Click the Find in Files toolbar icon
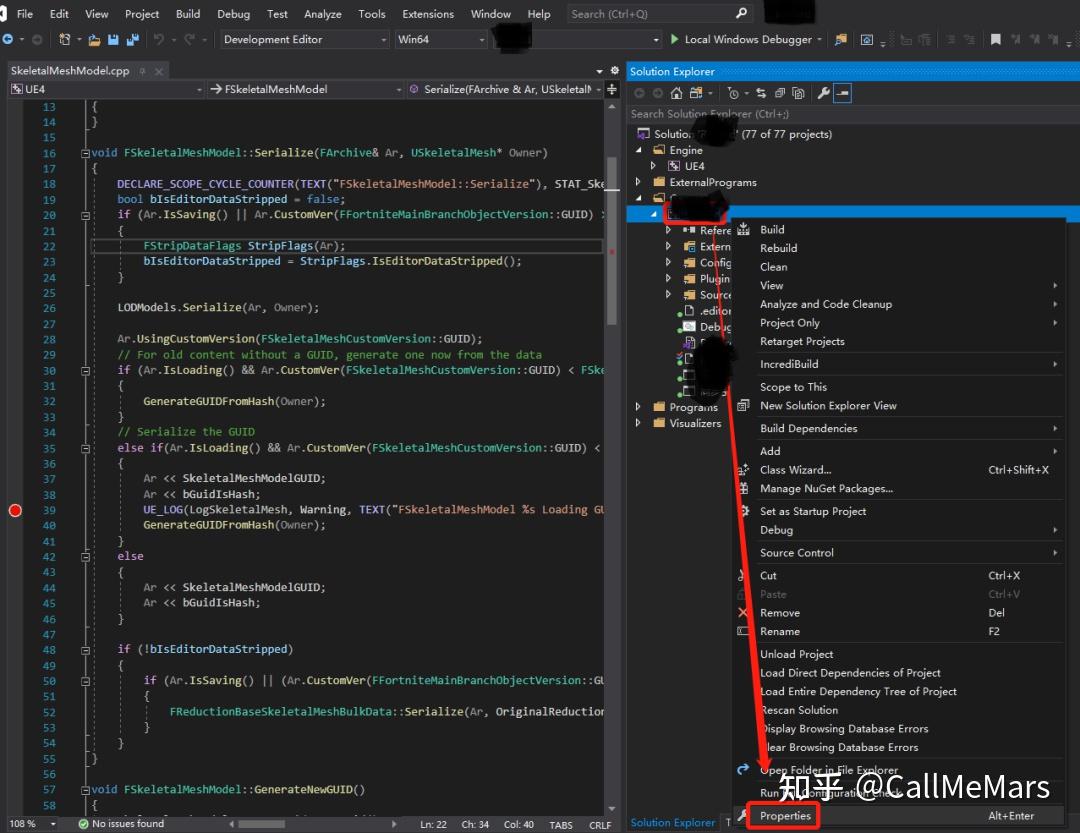Screen dimensions: 1080x833 (840, 40)
